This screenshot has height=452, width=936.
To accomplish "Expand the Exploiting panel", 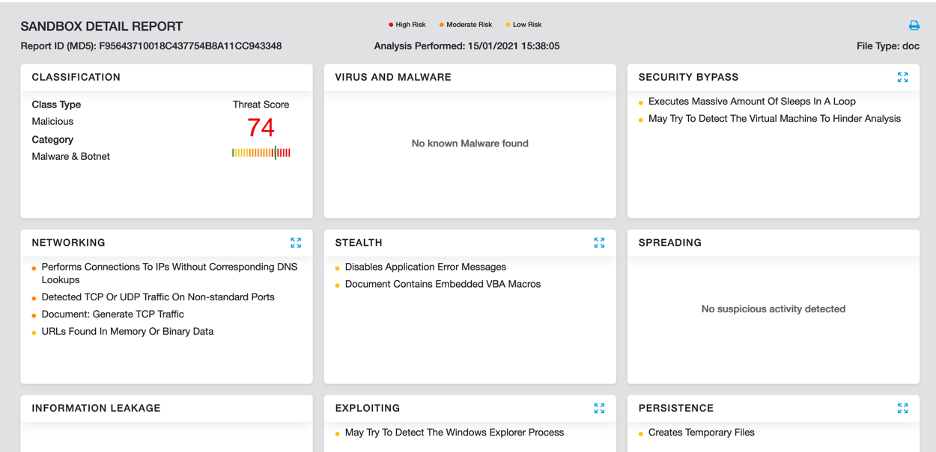I will click(599, 408).
